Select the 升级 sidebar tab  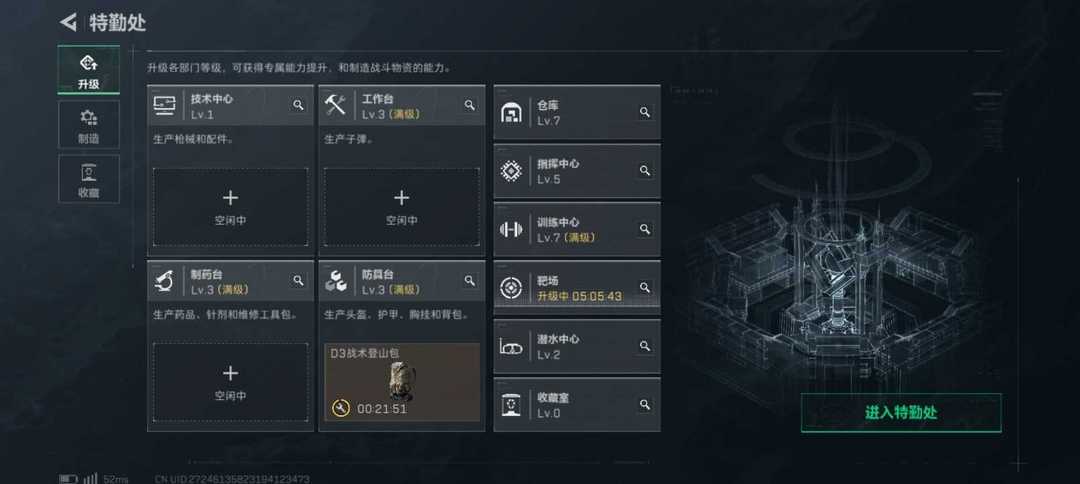[x=88, y=70]
